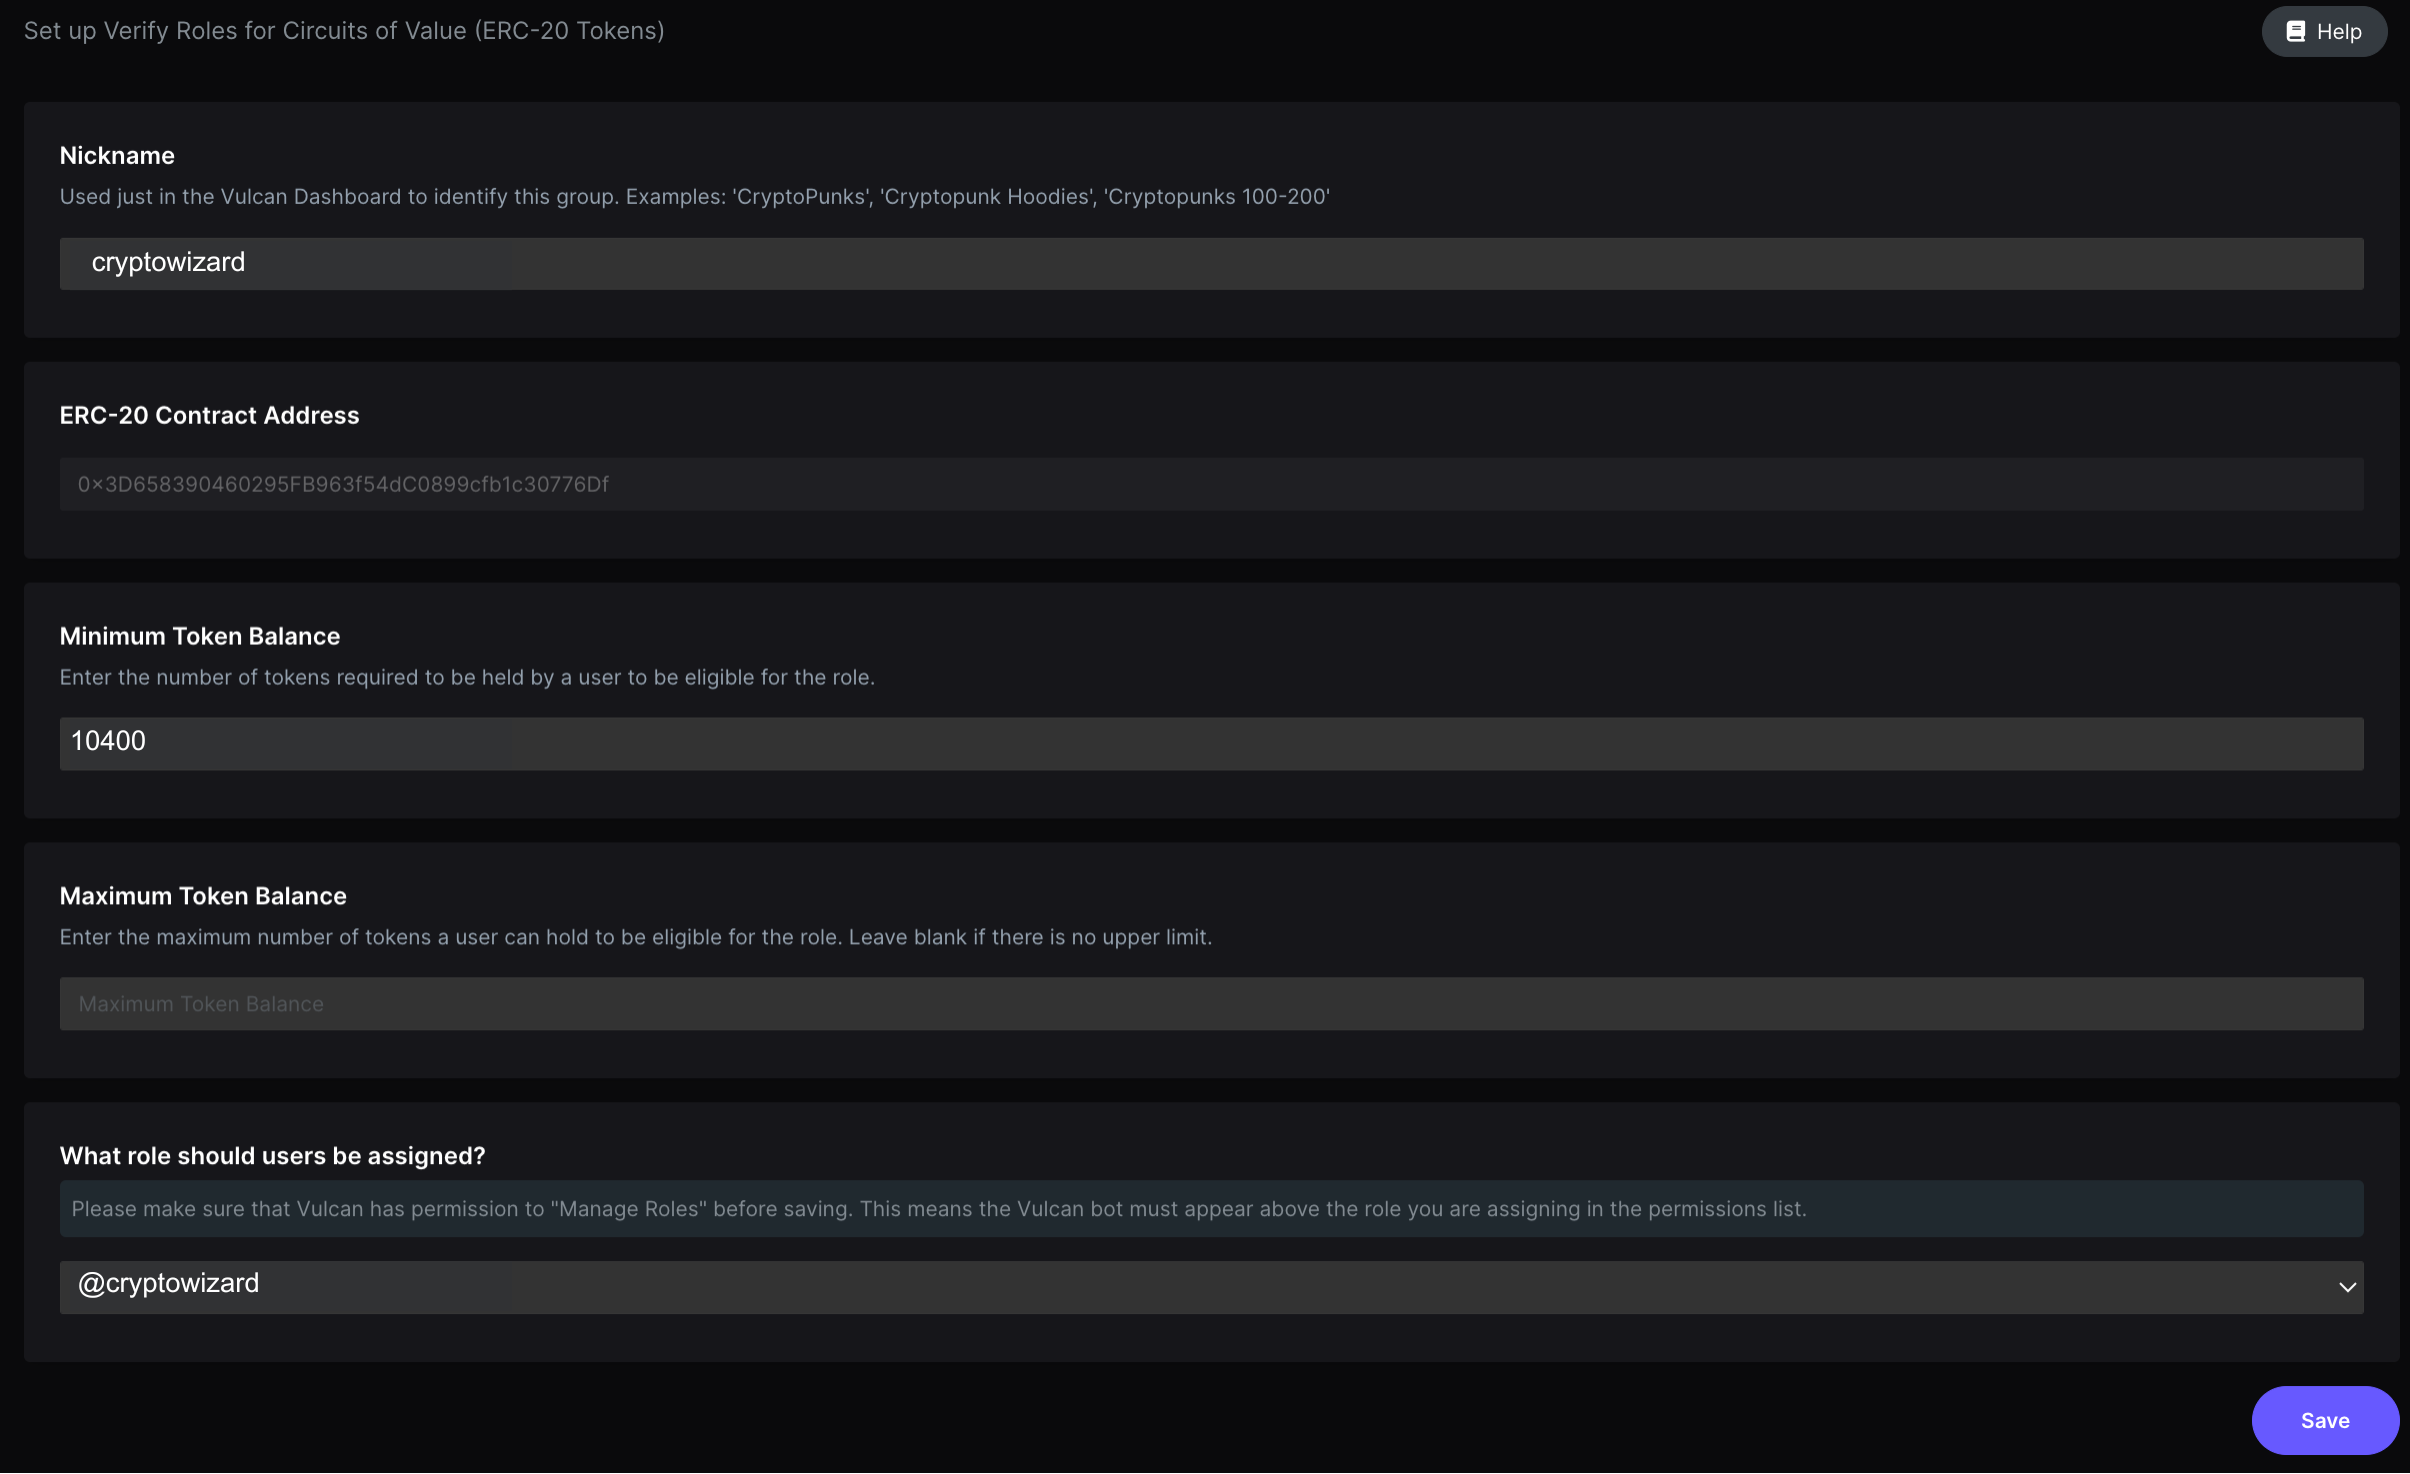Click the Minimum Token Balance heading
The image size is (2410, 1474).
coord(200,636)
